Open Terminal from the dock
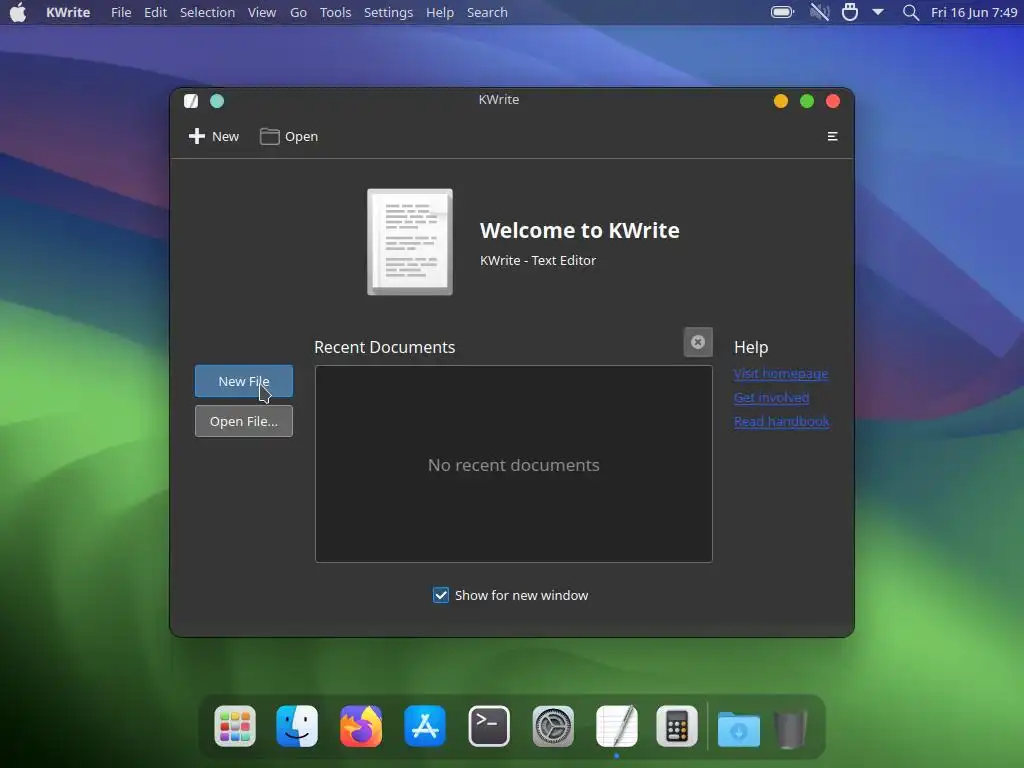Screen dimensions: 1024x768 tap(488, 726)
